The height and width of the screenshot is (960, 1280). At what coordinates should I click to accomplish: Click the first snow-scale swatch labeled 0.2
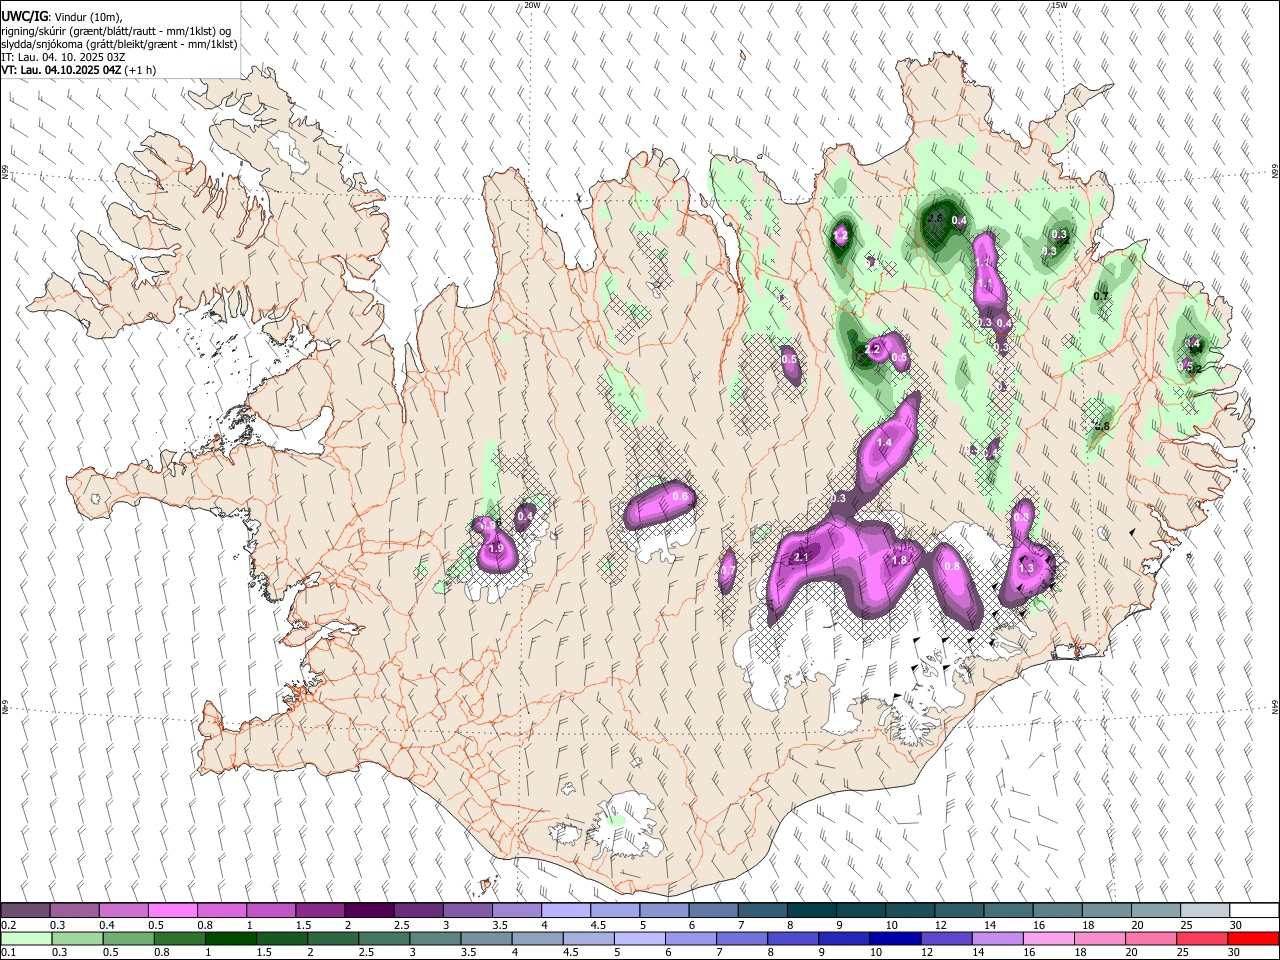click(25, 911)
